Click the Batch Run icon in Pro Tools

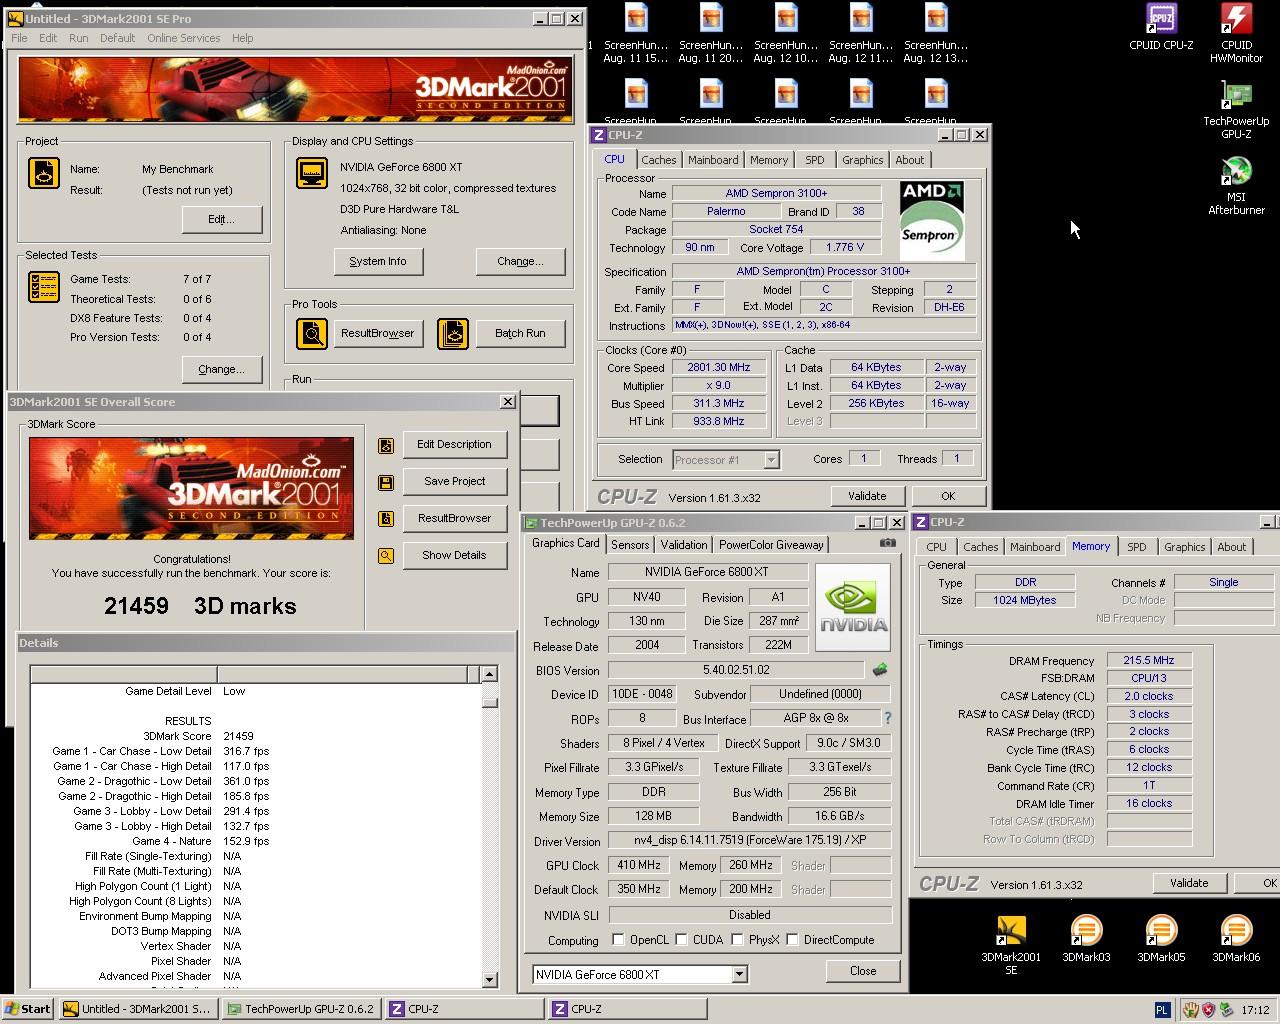[x=453, y=333]
